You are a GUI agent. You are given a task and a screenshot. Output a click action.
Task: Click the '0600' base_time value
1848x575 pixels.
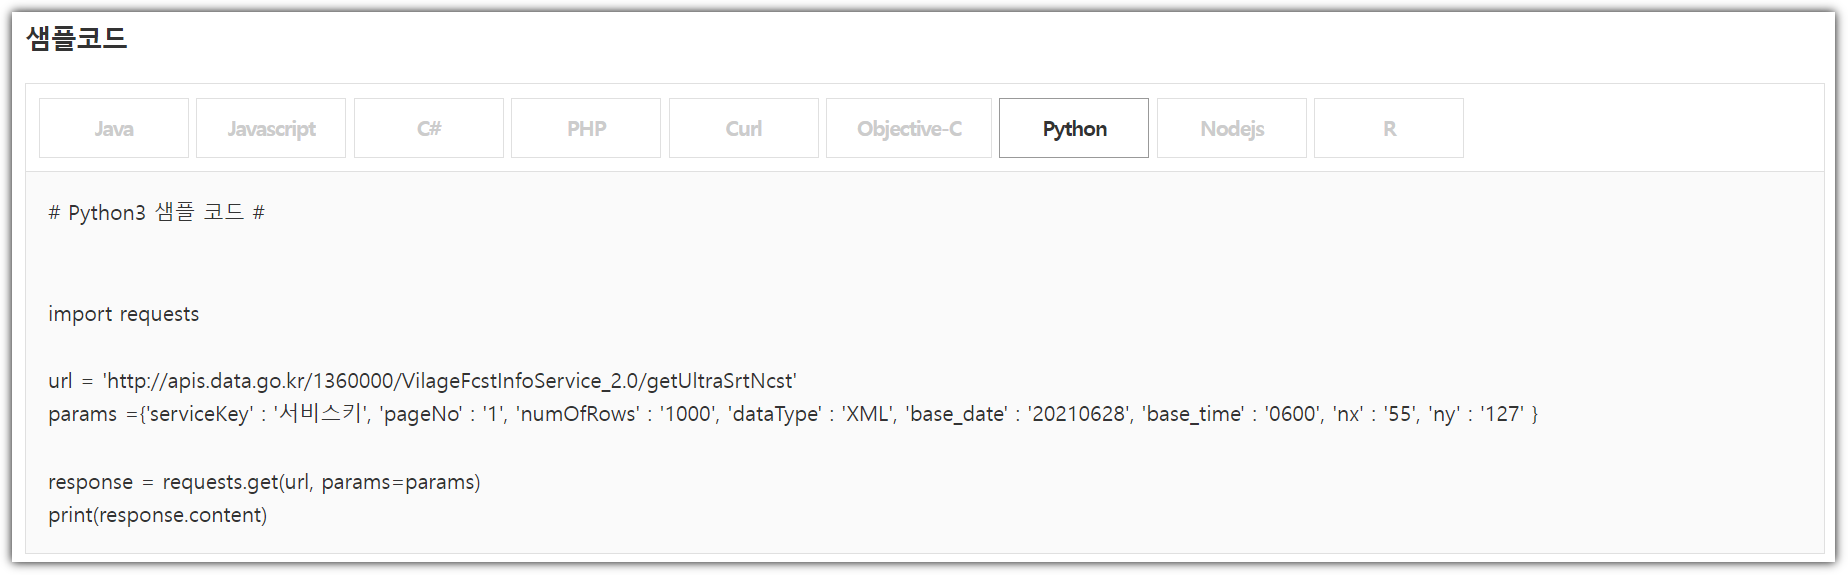[1292, 413]
